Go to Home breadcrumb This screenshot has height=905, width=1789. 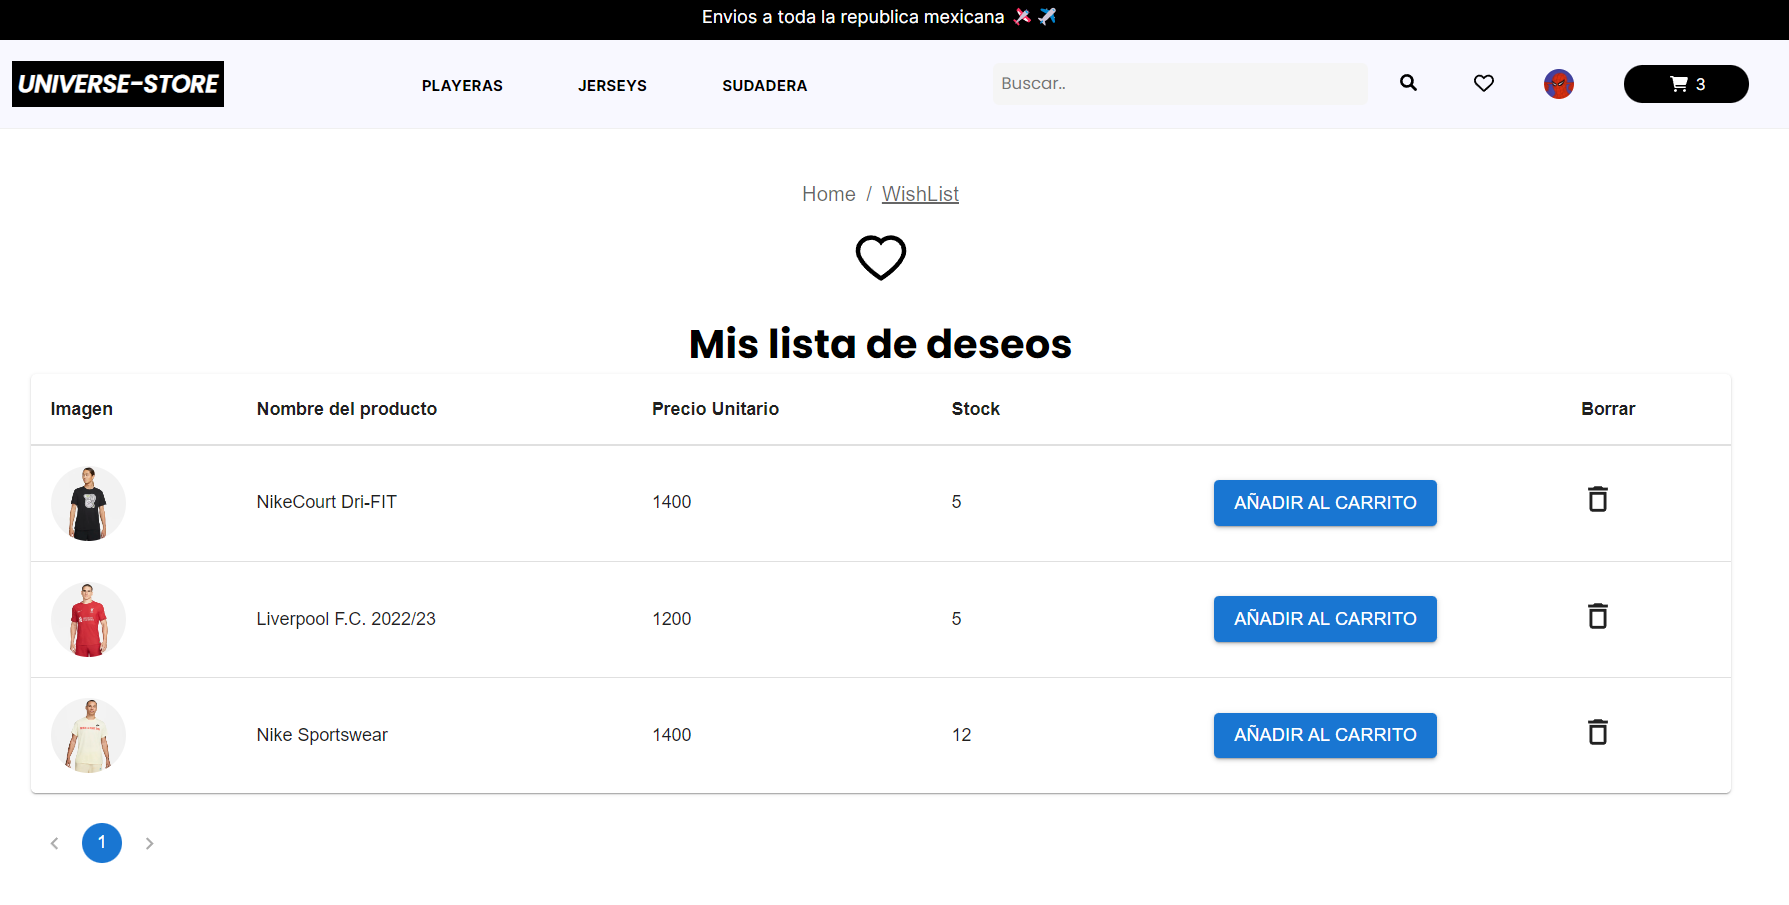pyautogui.click(x=829, y=194)
